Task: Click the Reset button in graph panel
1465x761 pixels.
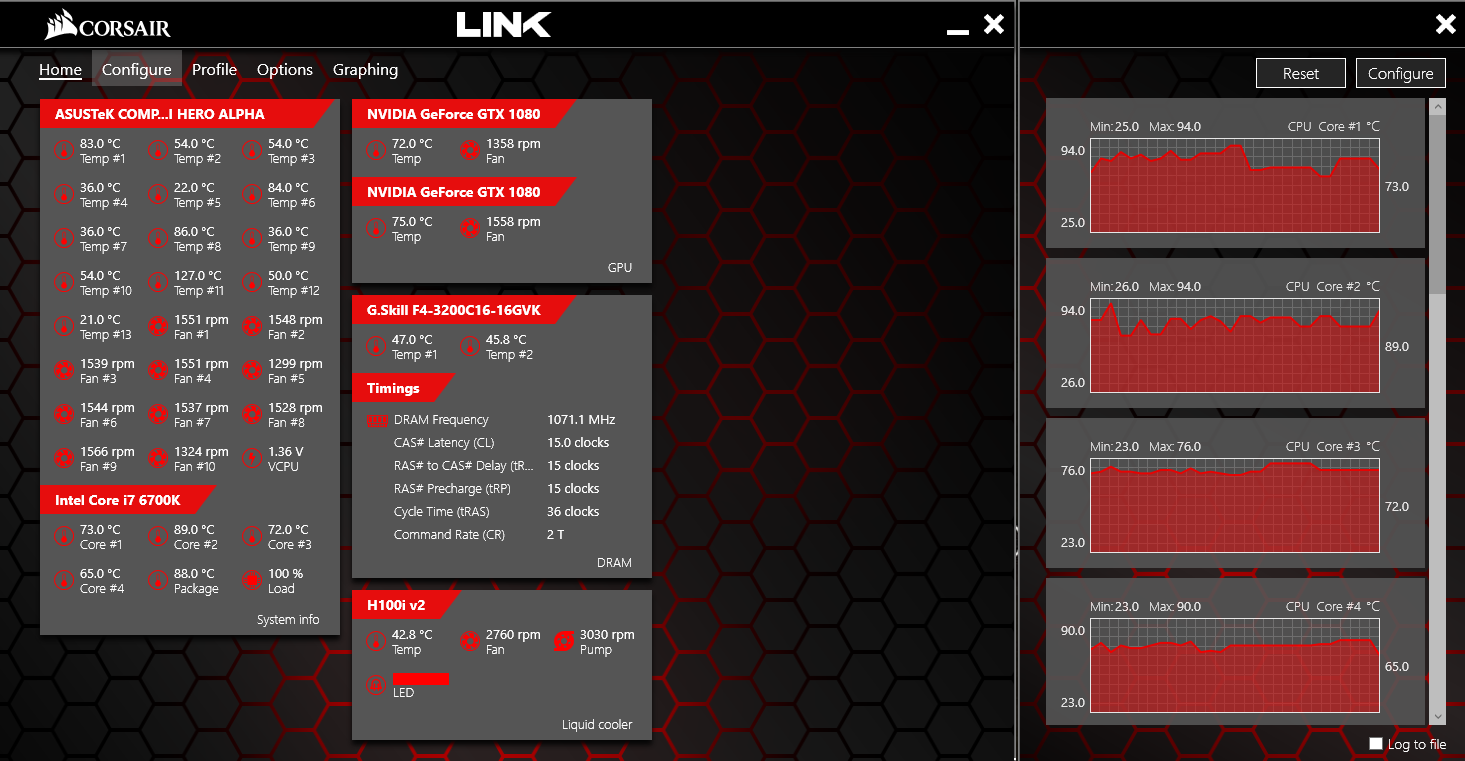Action: click(x=1301, y=73)
